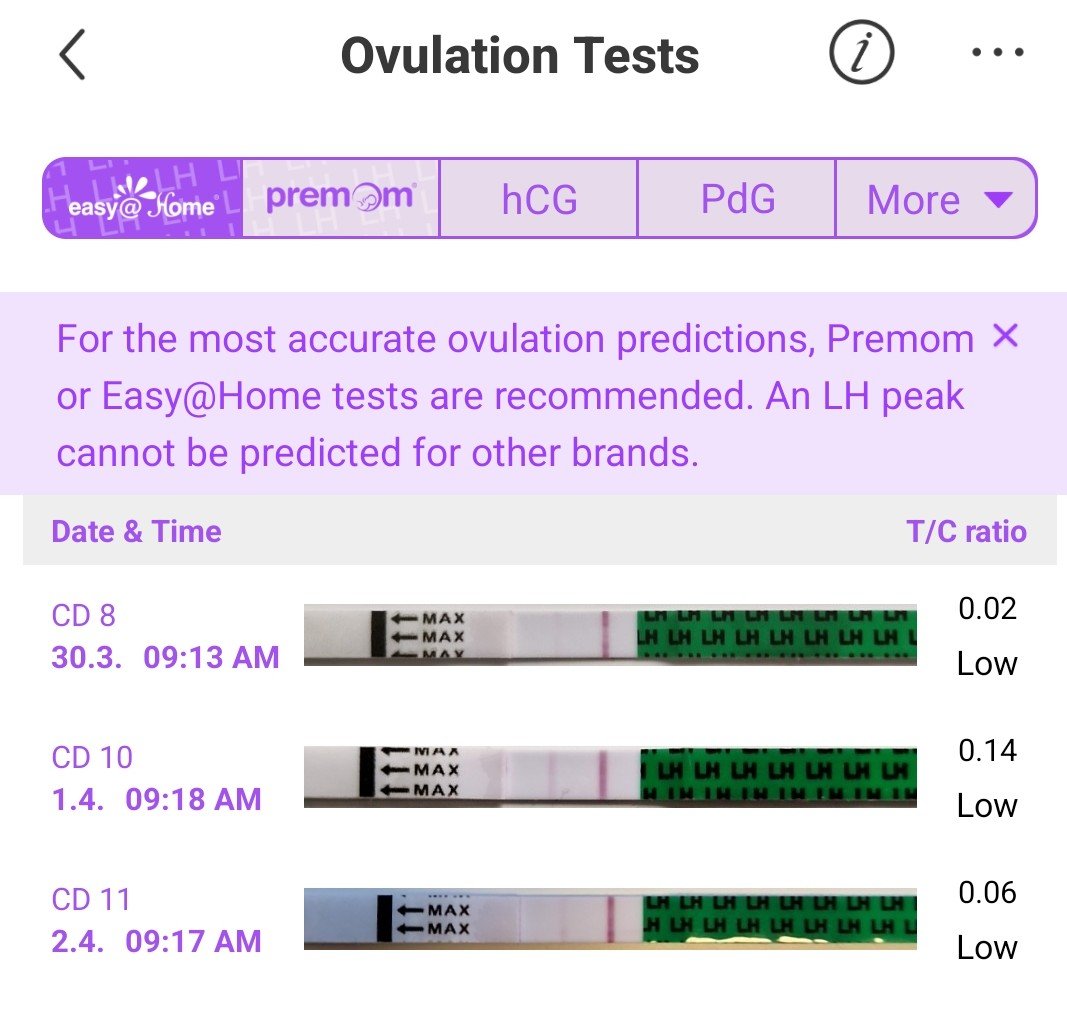Image resolution: width=1067 pixels, height=1034 pixels.
Task: Switch to the hCG tab
Action: click(x=539, y=199)
